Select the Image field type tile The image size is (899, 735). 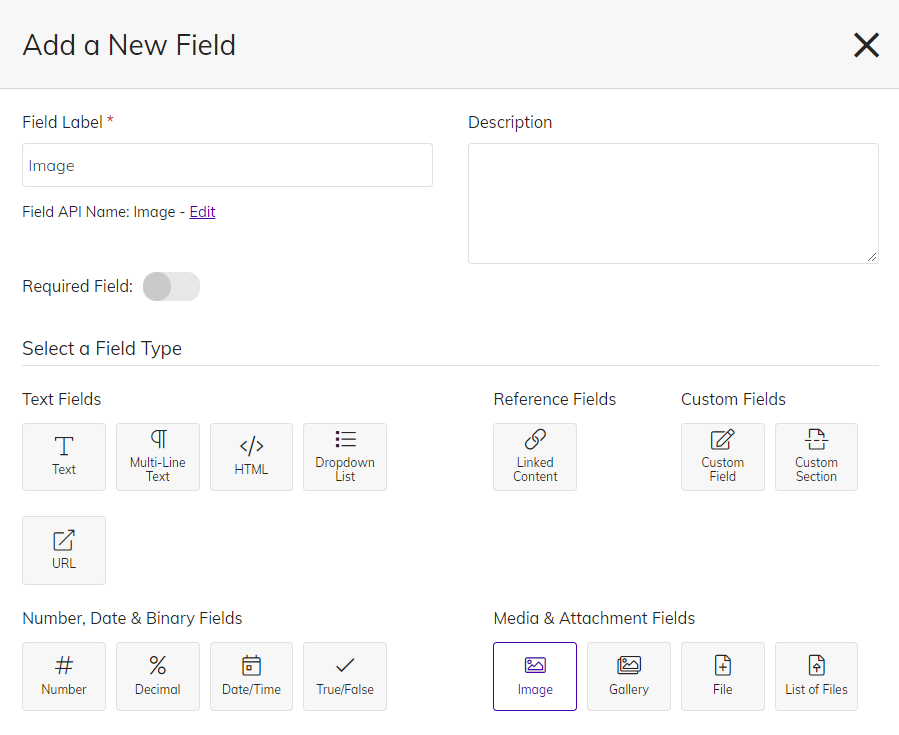point(535,677)
